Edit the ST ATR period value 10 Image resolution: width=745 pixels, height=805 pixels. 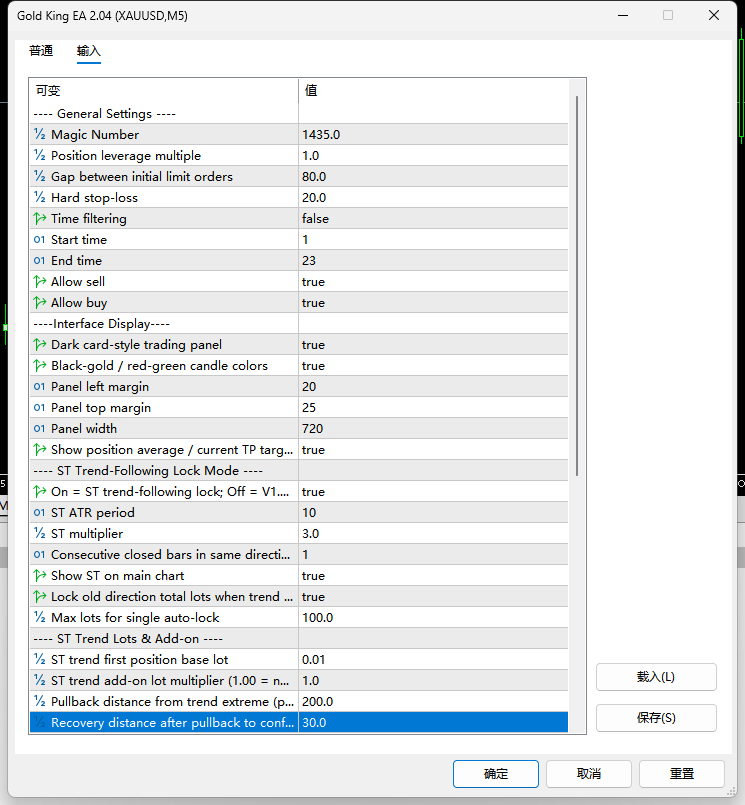click(433, 512)
